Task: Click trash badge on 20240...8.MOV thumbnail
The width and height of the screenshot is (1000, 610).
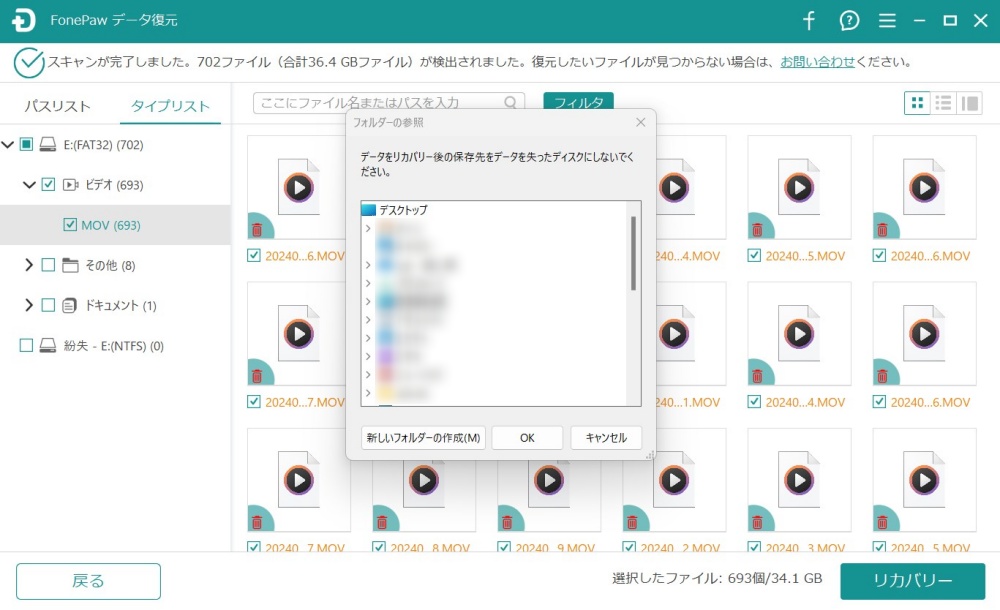Action: [382, 523]
